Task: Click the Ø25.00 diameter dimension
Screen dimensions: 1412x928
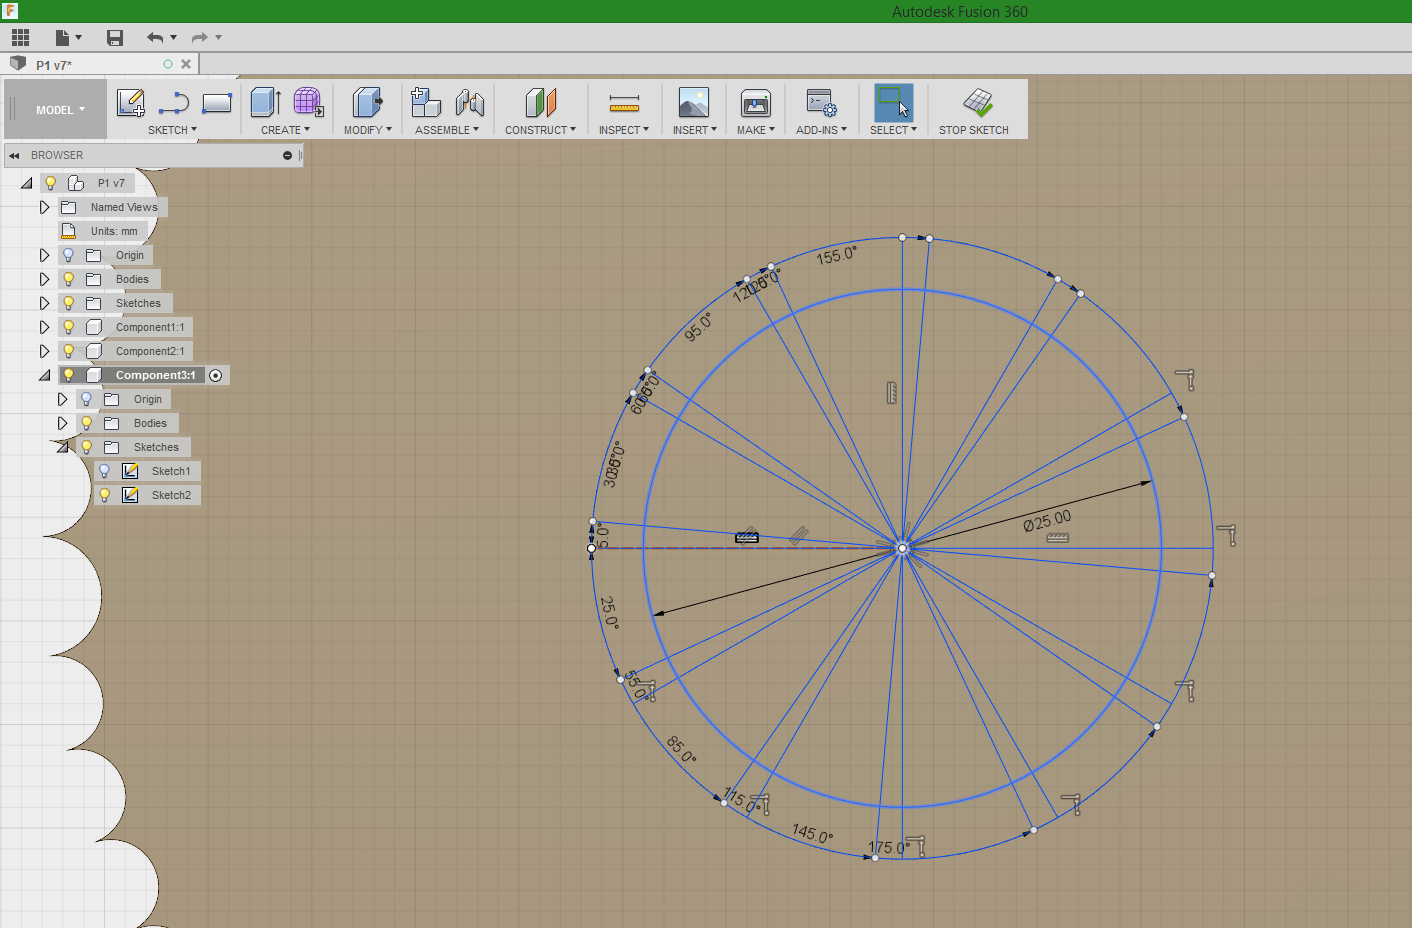Action: click(x=1047, y=520)
